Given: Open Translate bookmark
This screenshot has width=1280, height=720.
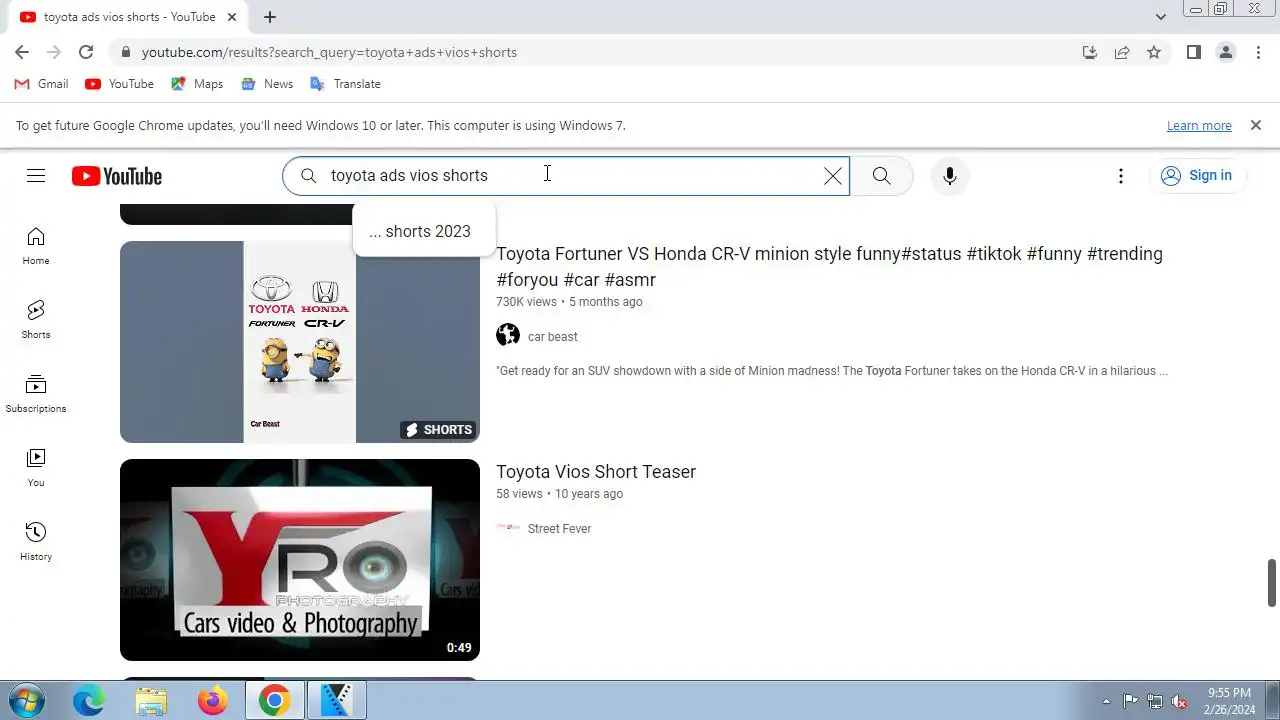Looking at the screenshot, I should click(x=345, y=84).
